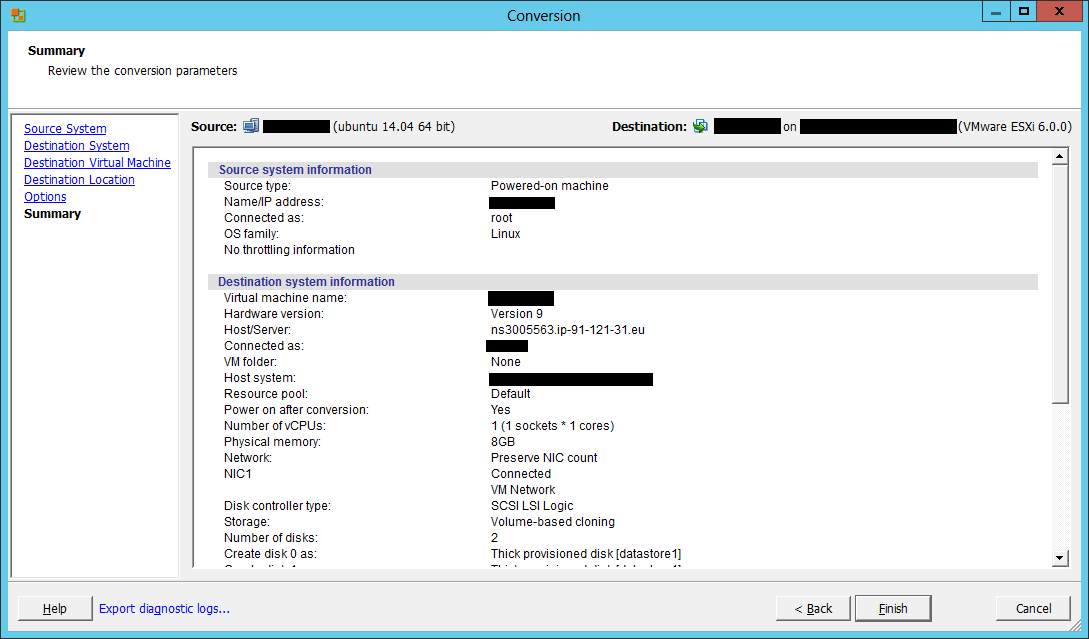1089x639 pixels.
Task: Click the 'Source type:' label
Action: coord(257,185)
